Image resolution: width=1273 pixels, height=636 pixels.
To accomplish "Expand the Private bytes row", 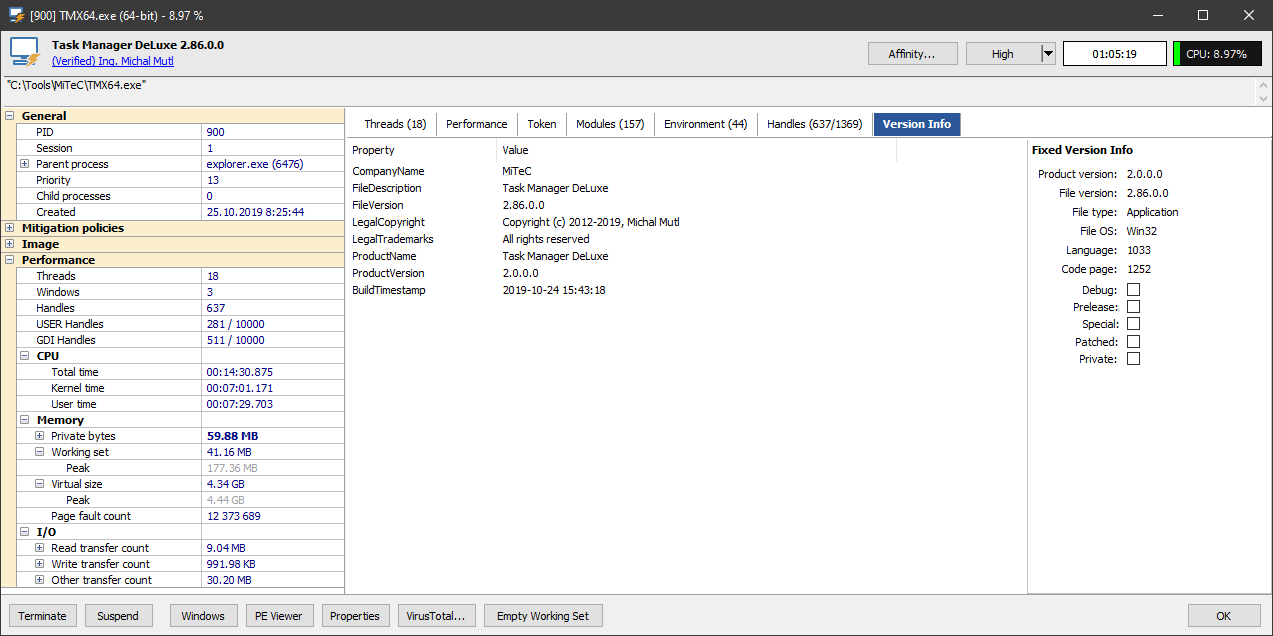I will coord(39,436).
